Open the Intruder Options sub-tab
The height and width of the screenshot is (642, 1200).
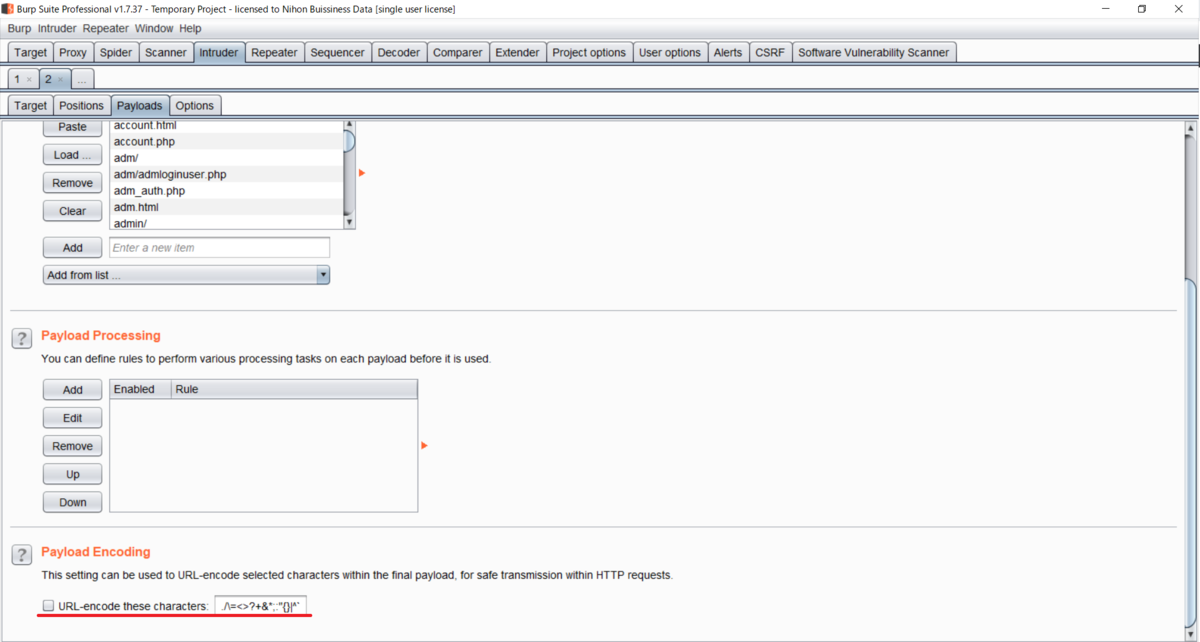(x=195, y=105)
